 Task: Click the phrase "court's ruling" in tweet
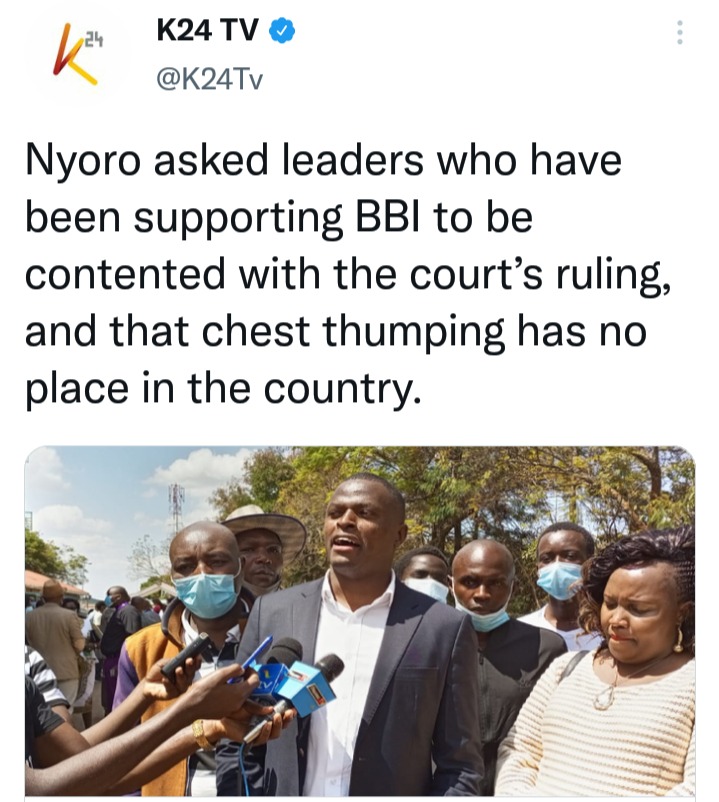540,275
